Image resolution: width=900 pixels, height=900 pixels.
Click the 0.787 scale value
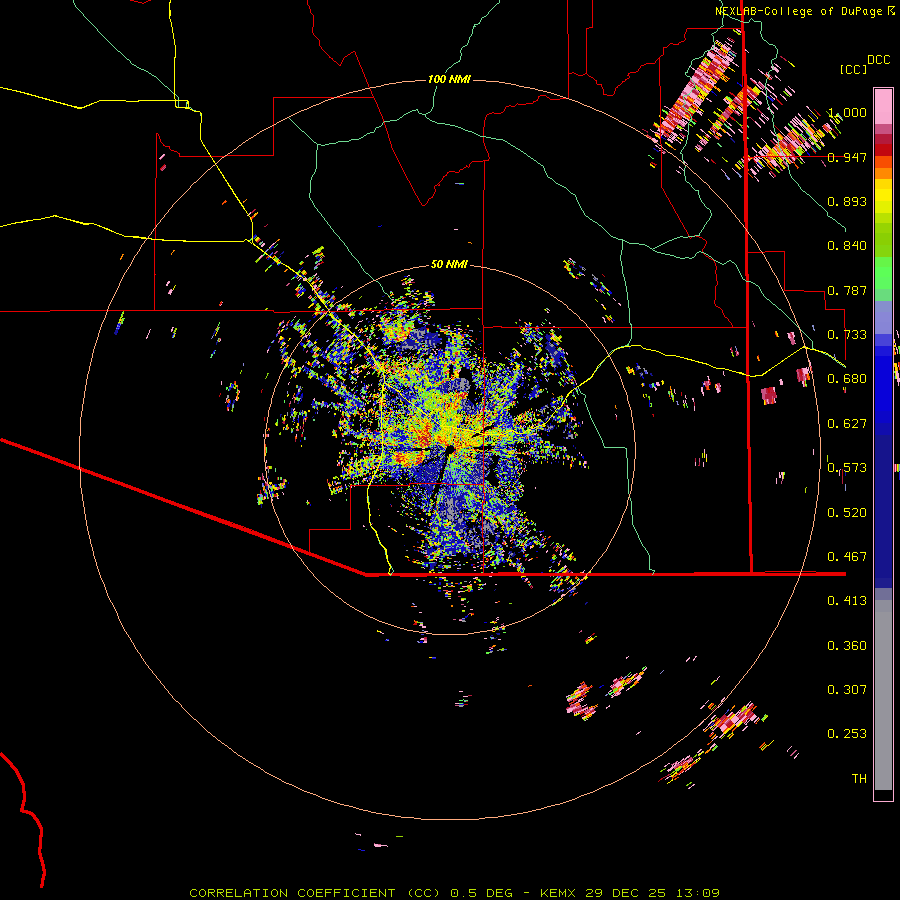(x=847, y=290)
